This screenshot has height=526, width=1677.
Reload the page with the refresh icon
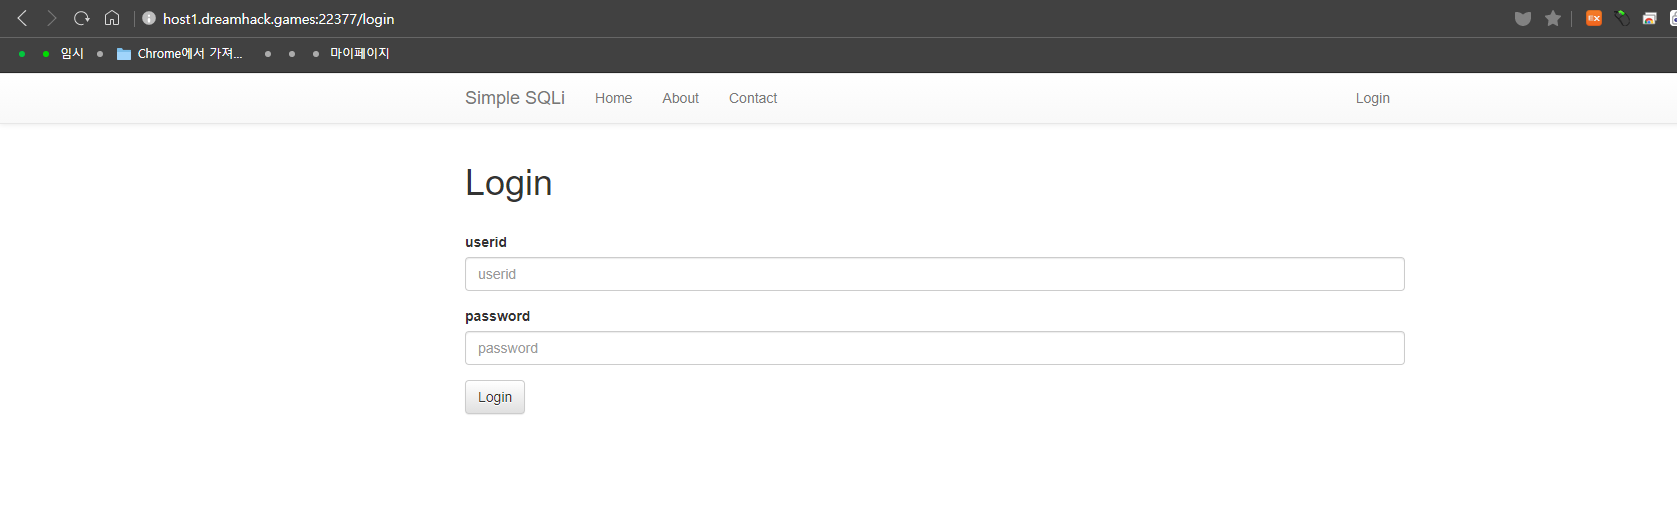click(82, 18)
